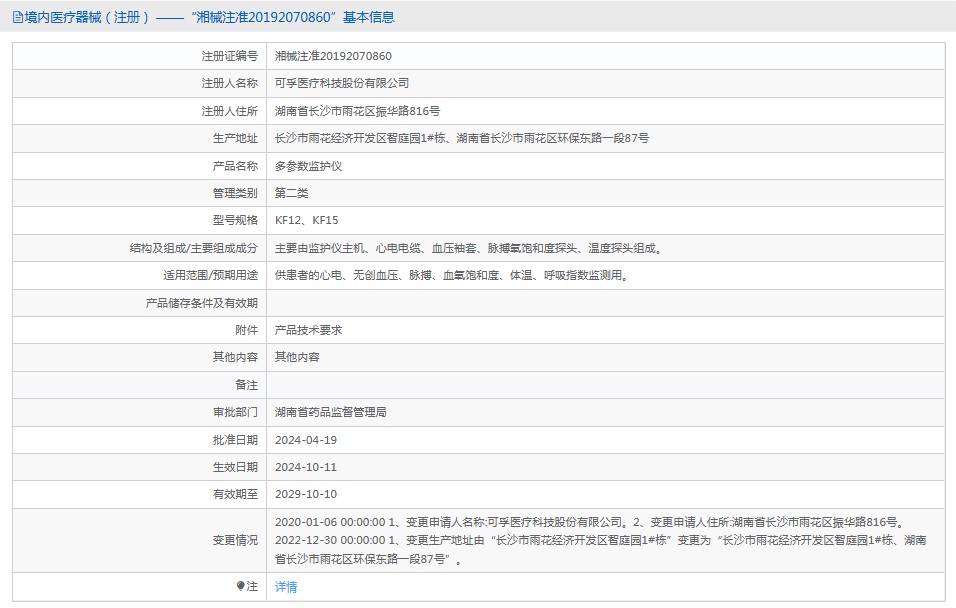The width and height of the screenshot is (956, 608).
Task: Click the 产品名称 label
Action: [235, 166]
